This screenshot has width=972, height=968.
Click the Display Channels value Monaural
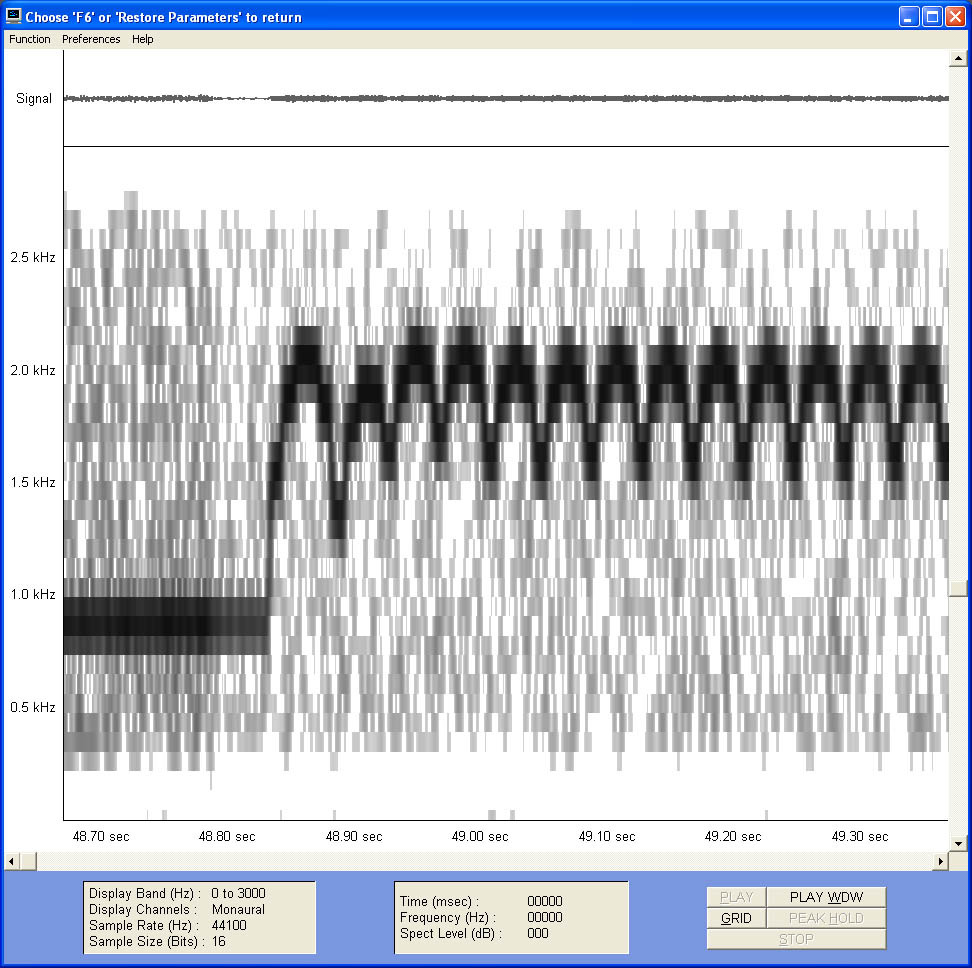click(238, 909)
